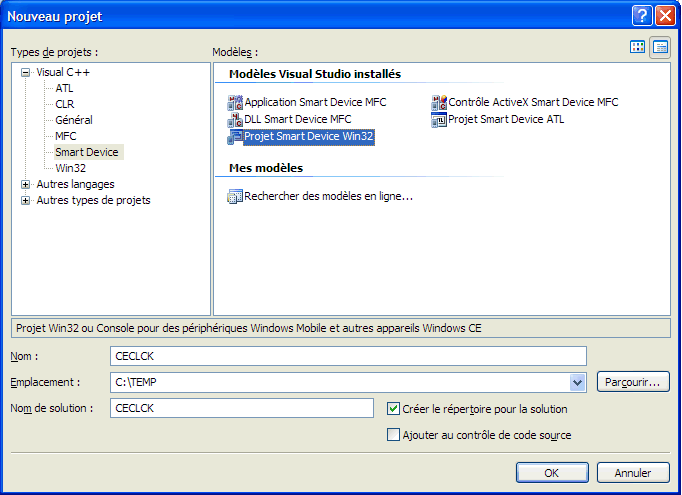Select the Application Smart Device MFC template icon
The image size is (682, 495).
(235, 103)
